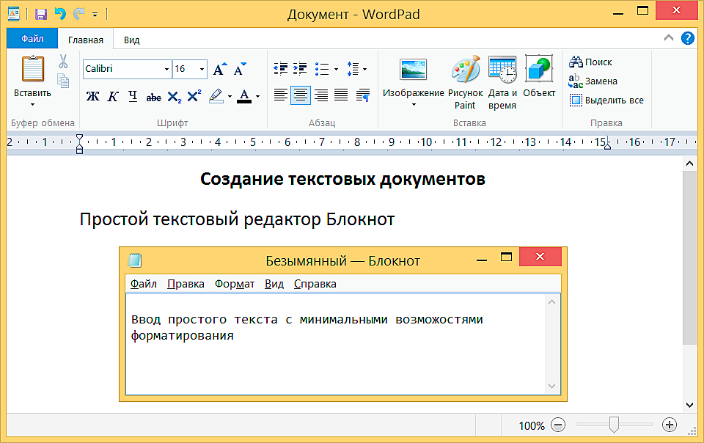The height and width of the screenshot is (443, 704).
Task: Open the list style dropdown arrow
Action: tap(336, 69)
